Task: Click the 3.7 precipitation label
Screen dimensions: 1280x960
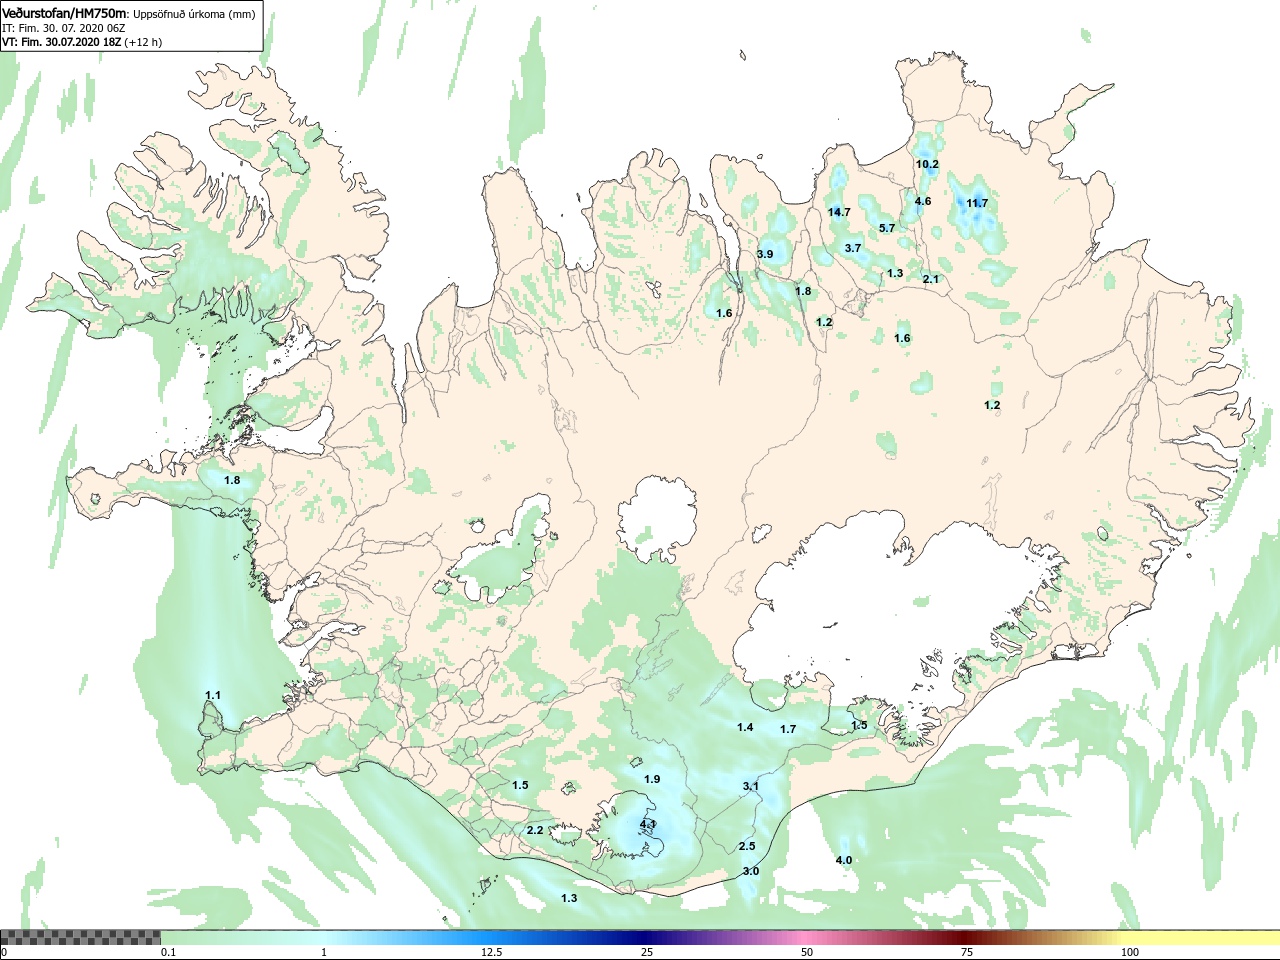Action: [x=853, y=248]
